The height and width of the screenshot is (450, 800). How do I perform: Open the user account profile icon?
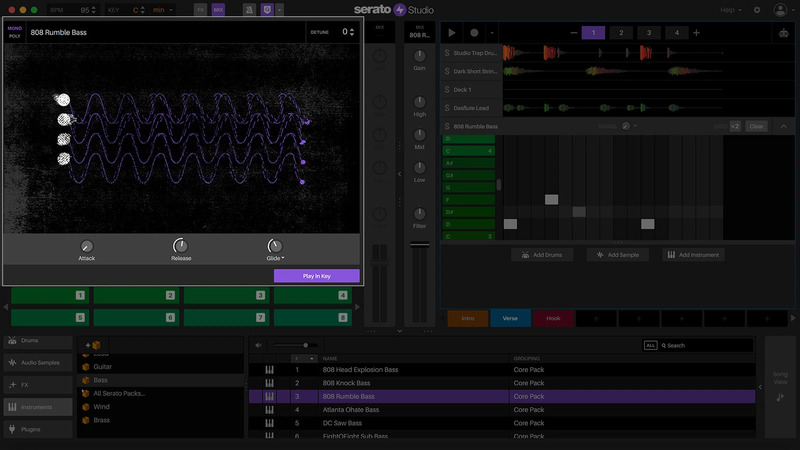coord(780,10)
